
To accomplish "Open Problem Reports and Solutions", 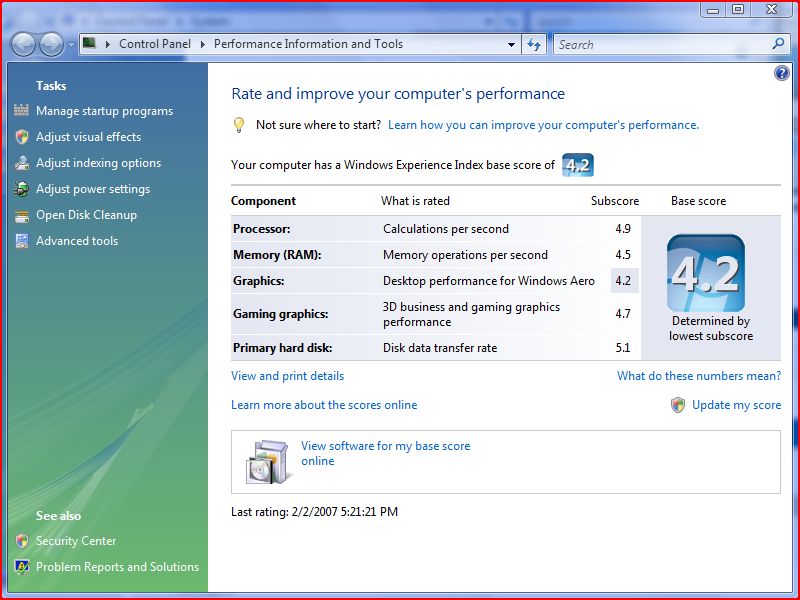I will click(x=117, y=567).
